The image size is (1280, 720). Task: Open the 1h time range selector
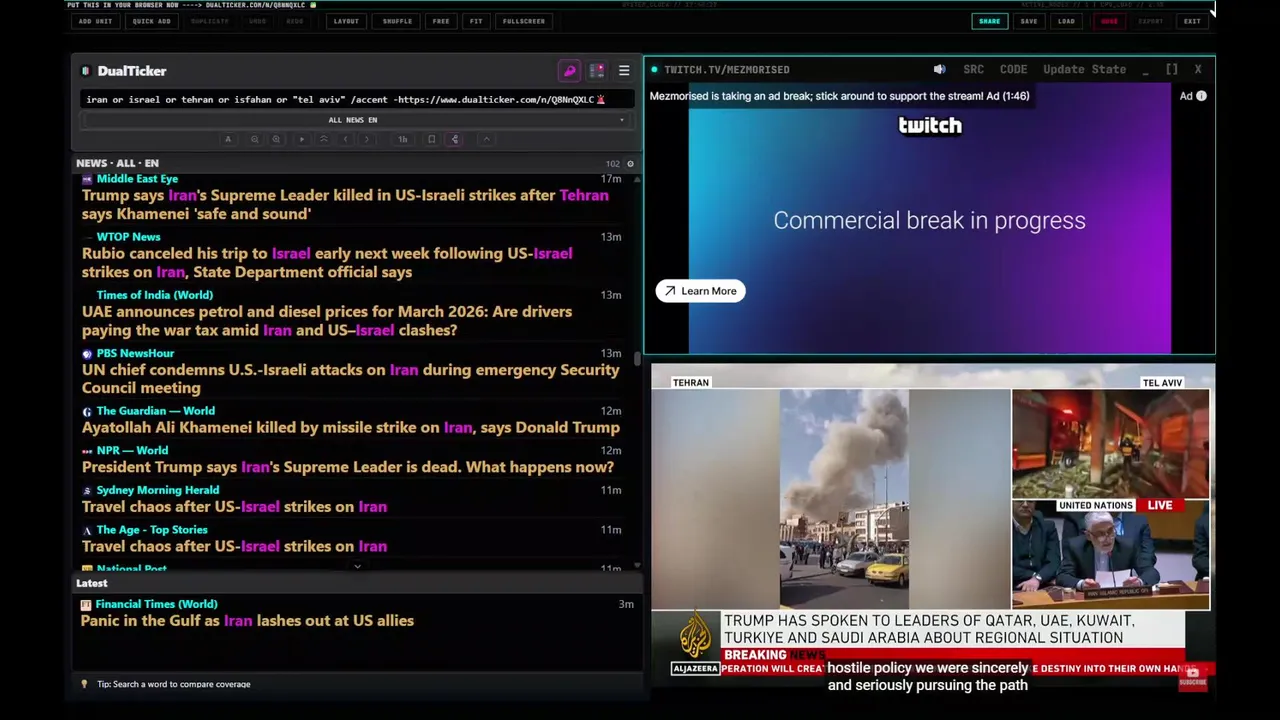point(403,139)
